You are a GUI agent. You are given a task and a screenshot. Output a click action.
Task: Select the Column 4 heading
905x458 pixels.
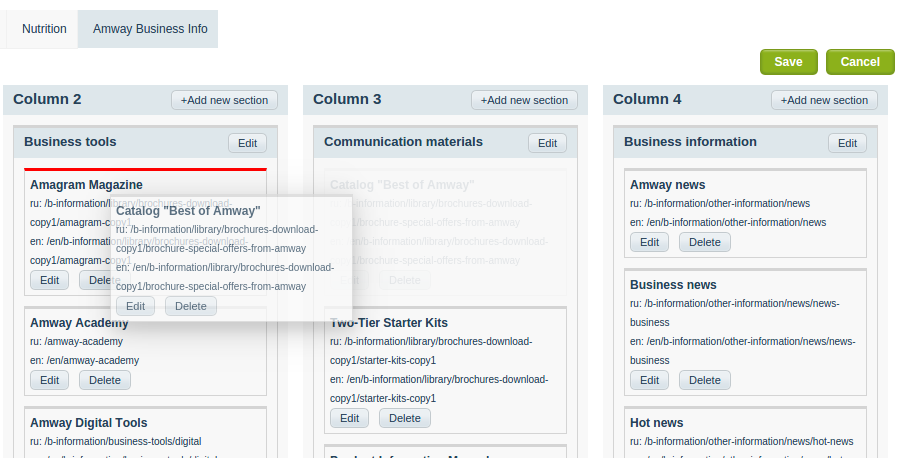coord(647,99)
